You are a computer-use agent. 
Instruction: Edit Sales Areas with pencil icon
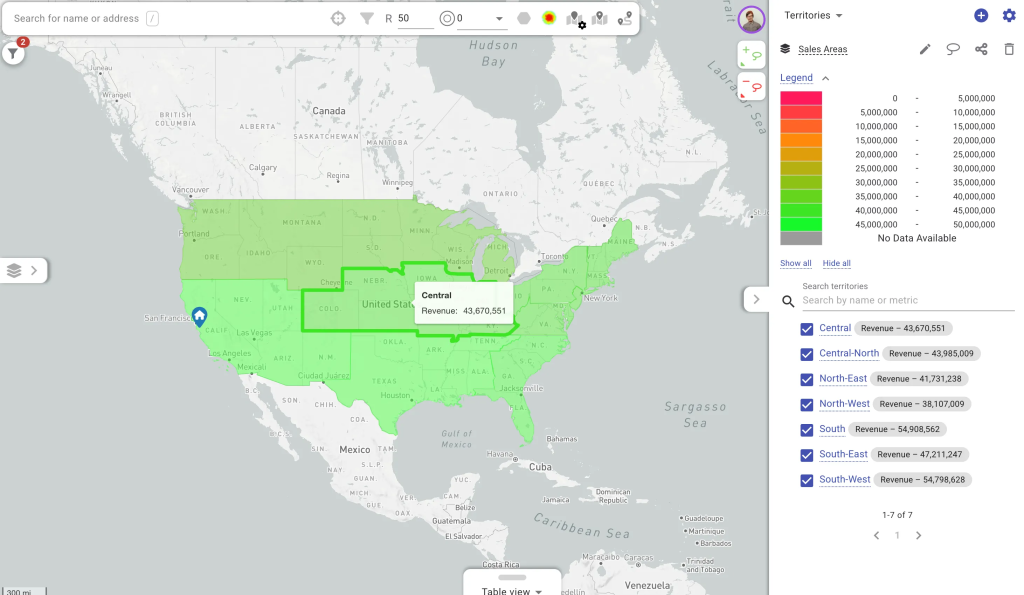click(x=925, y=49)
